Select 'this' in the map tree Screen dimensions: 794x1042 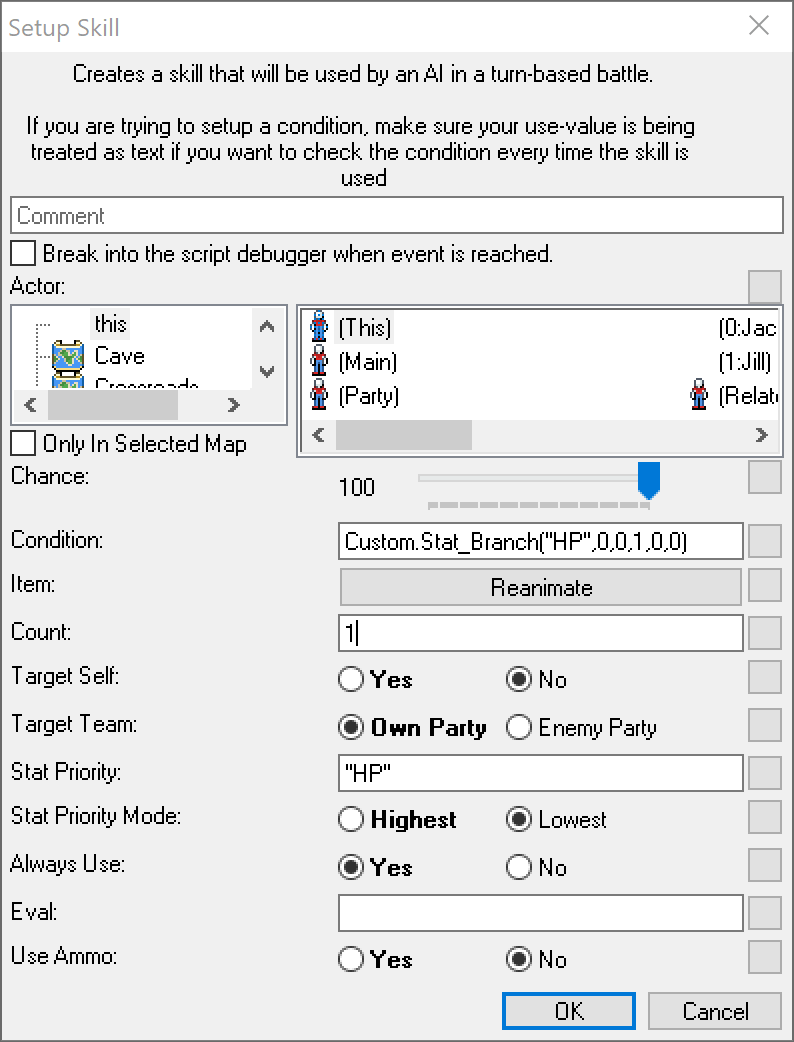pos(110,324)
